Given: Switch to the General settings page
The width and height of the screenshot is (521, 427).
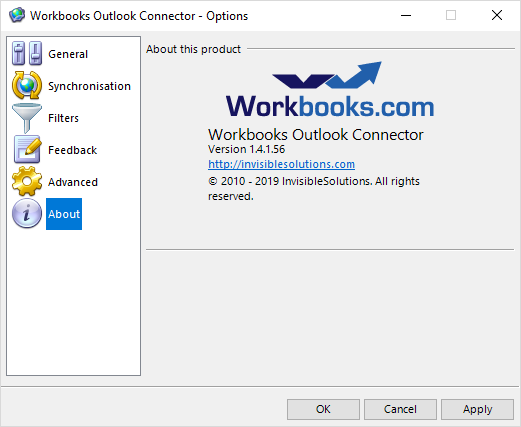Looking at the screenshot, I should click(x=68, y=54).
